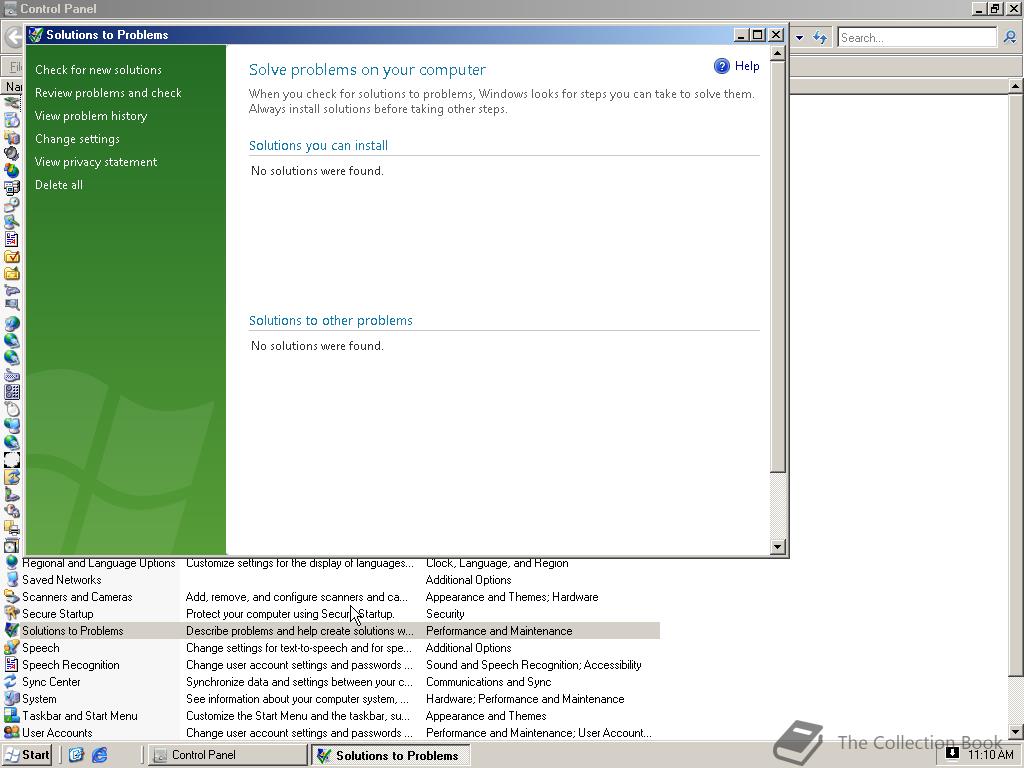Open the address bar dropdown arrow
This screenshot has height=768, width=1024.
[799, 38]
